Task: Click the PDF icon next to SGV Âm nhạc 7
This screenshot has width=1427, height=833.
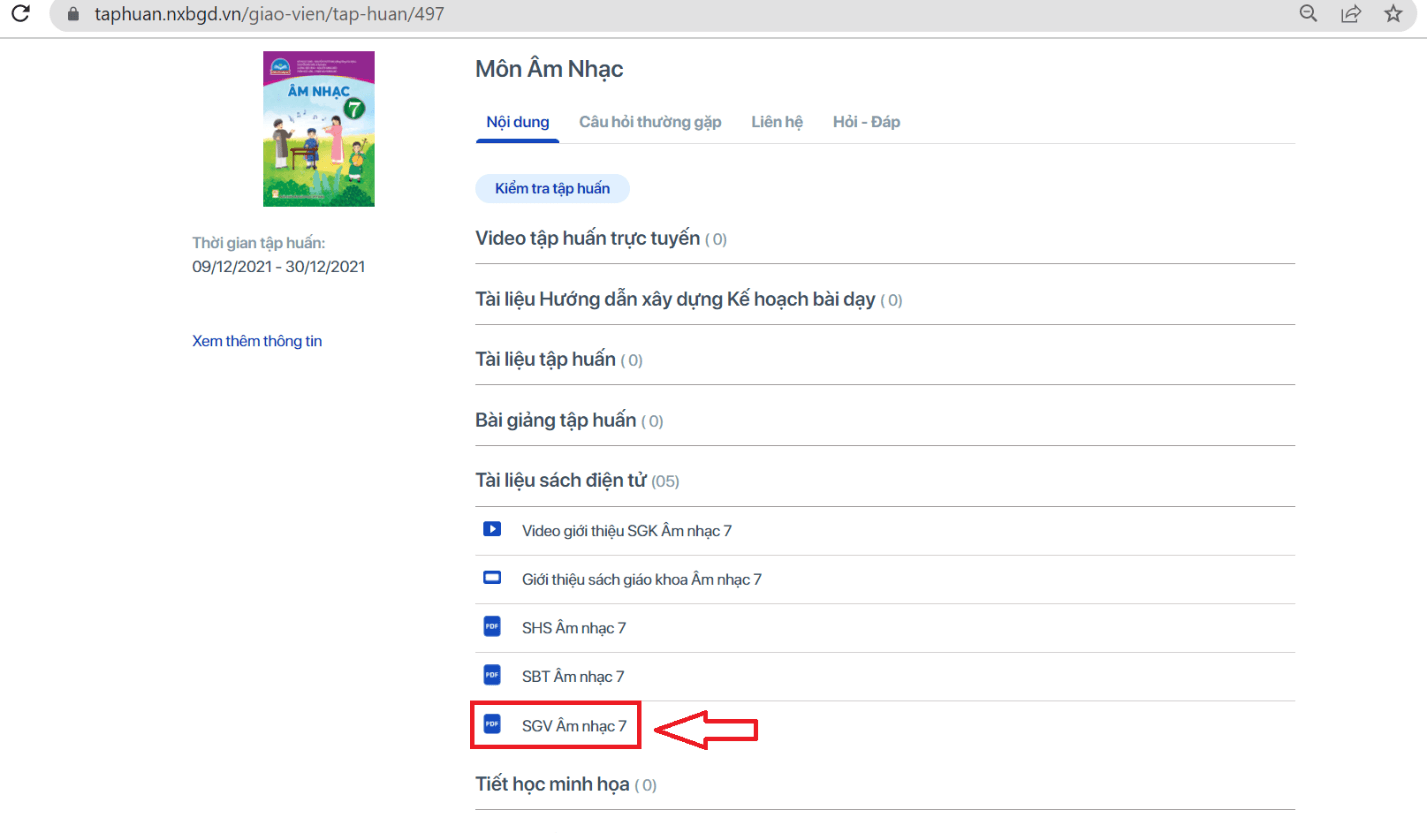Action: coord(491,724)
